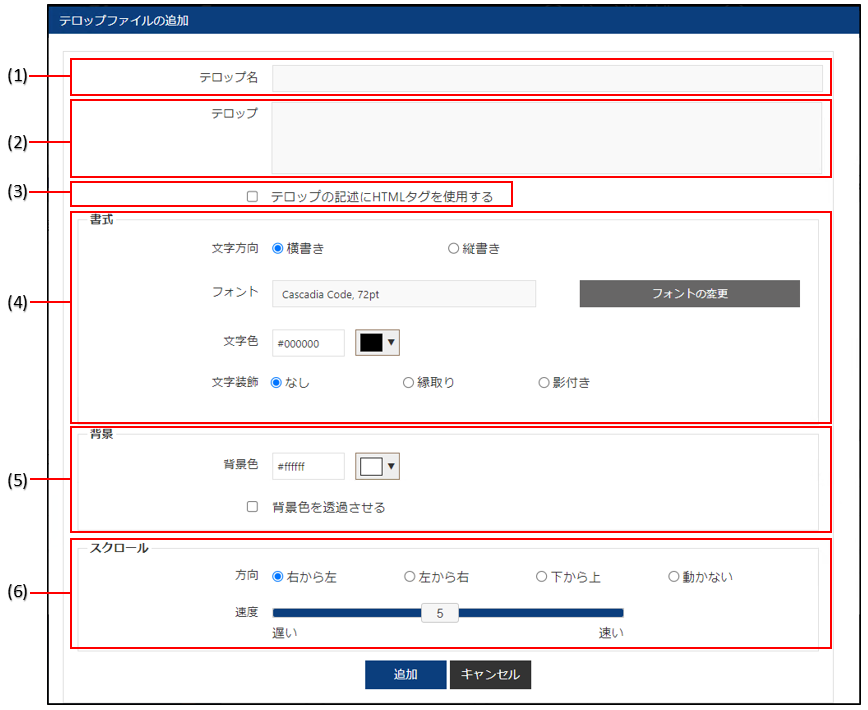Open the white 背景色 color picker
This screenshot has width=868, height=710.
point(377,466)
